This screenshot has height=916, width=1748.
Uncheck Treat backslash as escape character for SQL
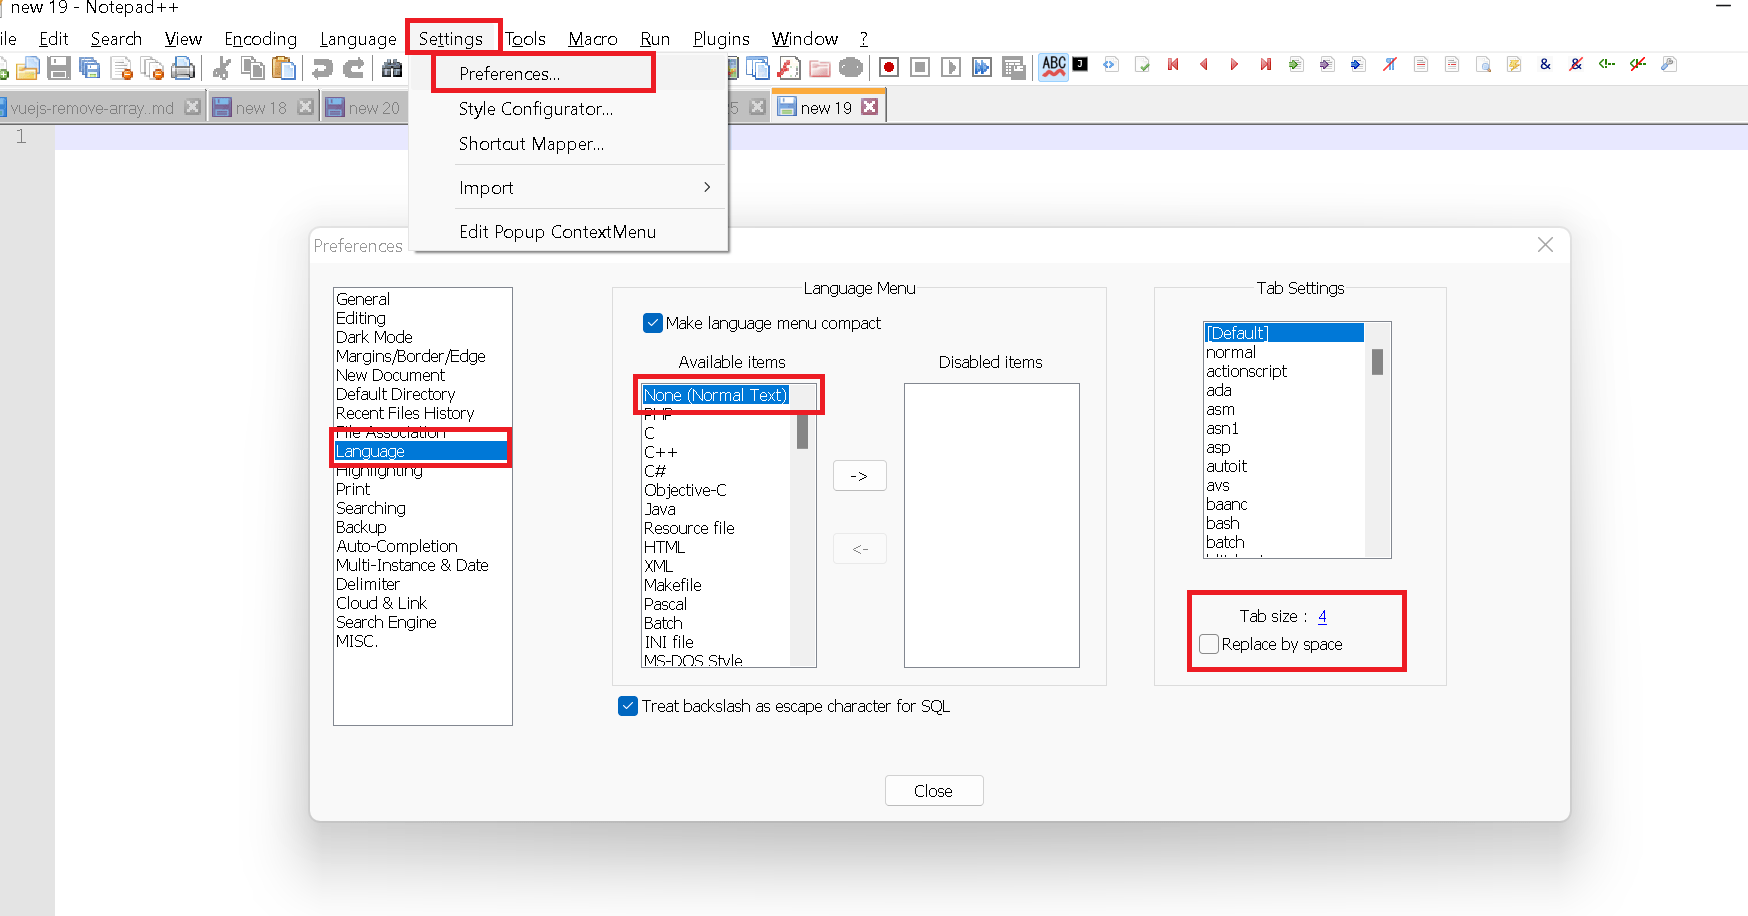point(627,705)
